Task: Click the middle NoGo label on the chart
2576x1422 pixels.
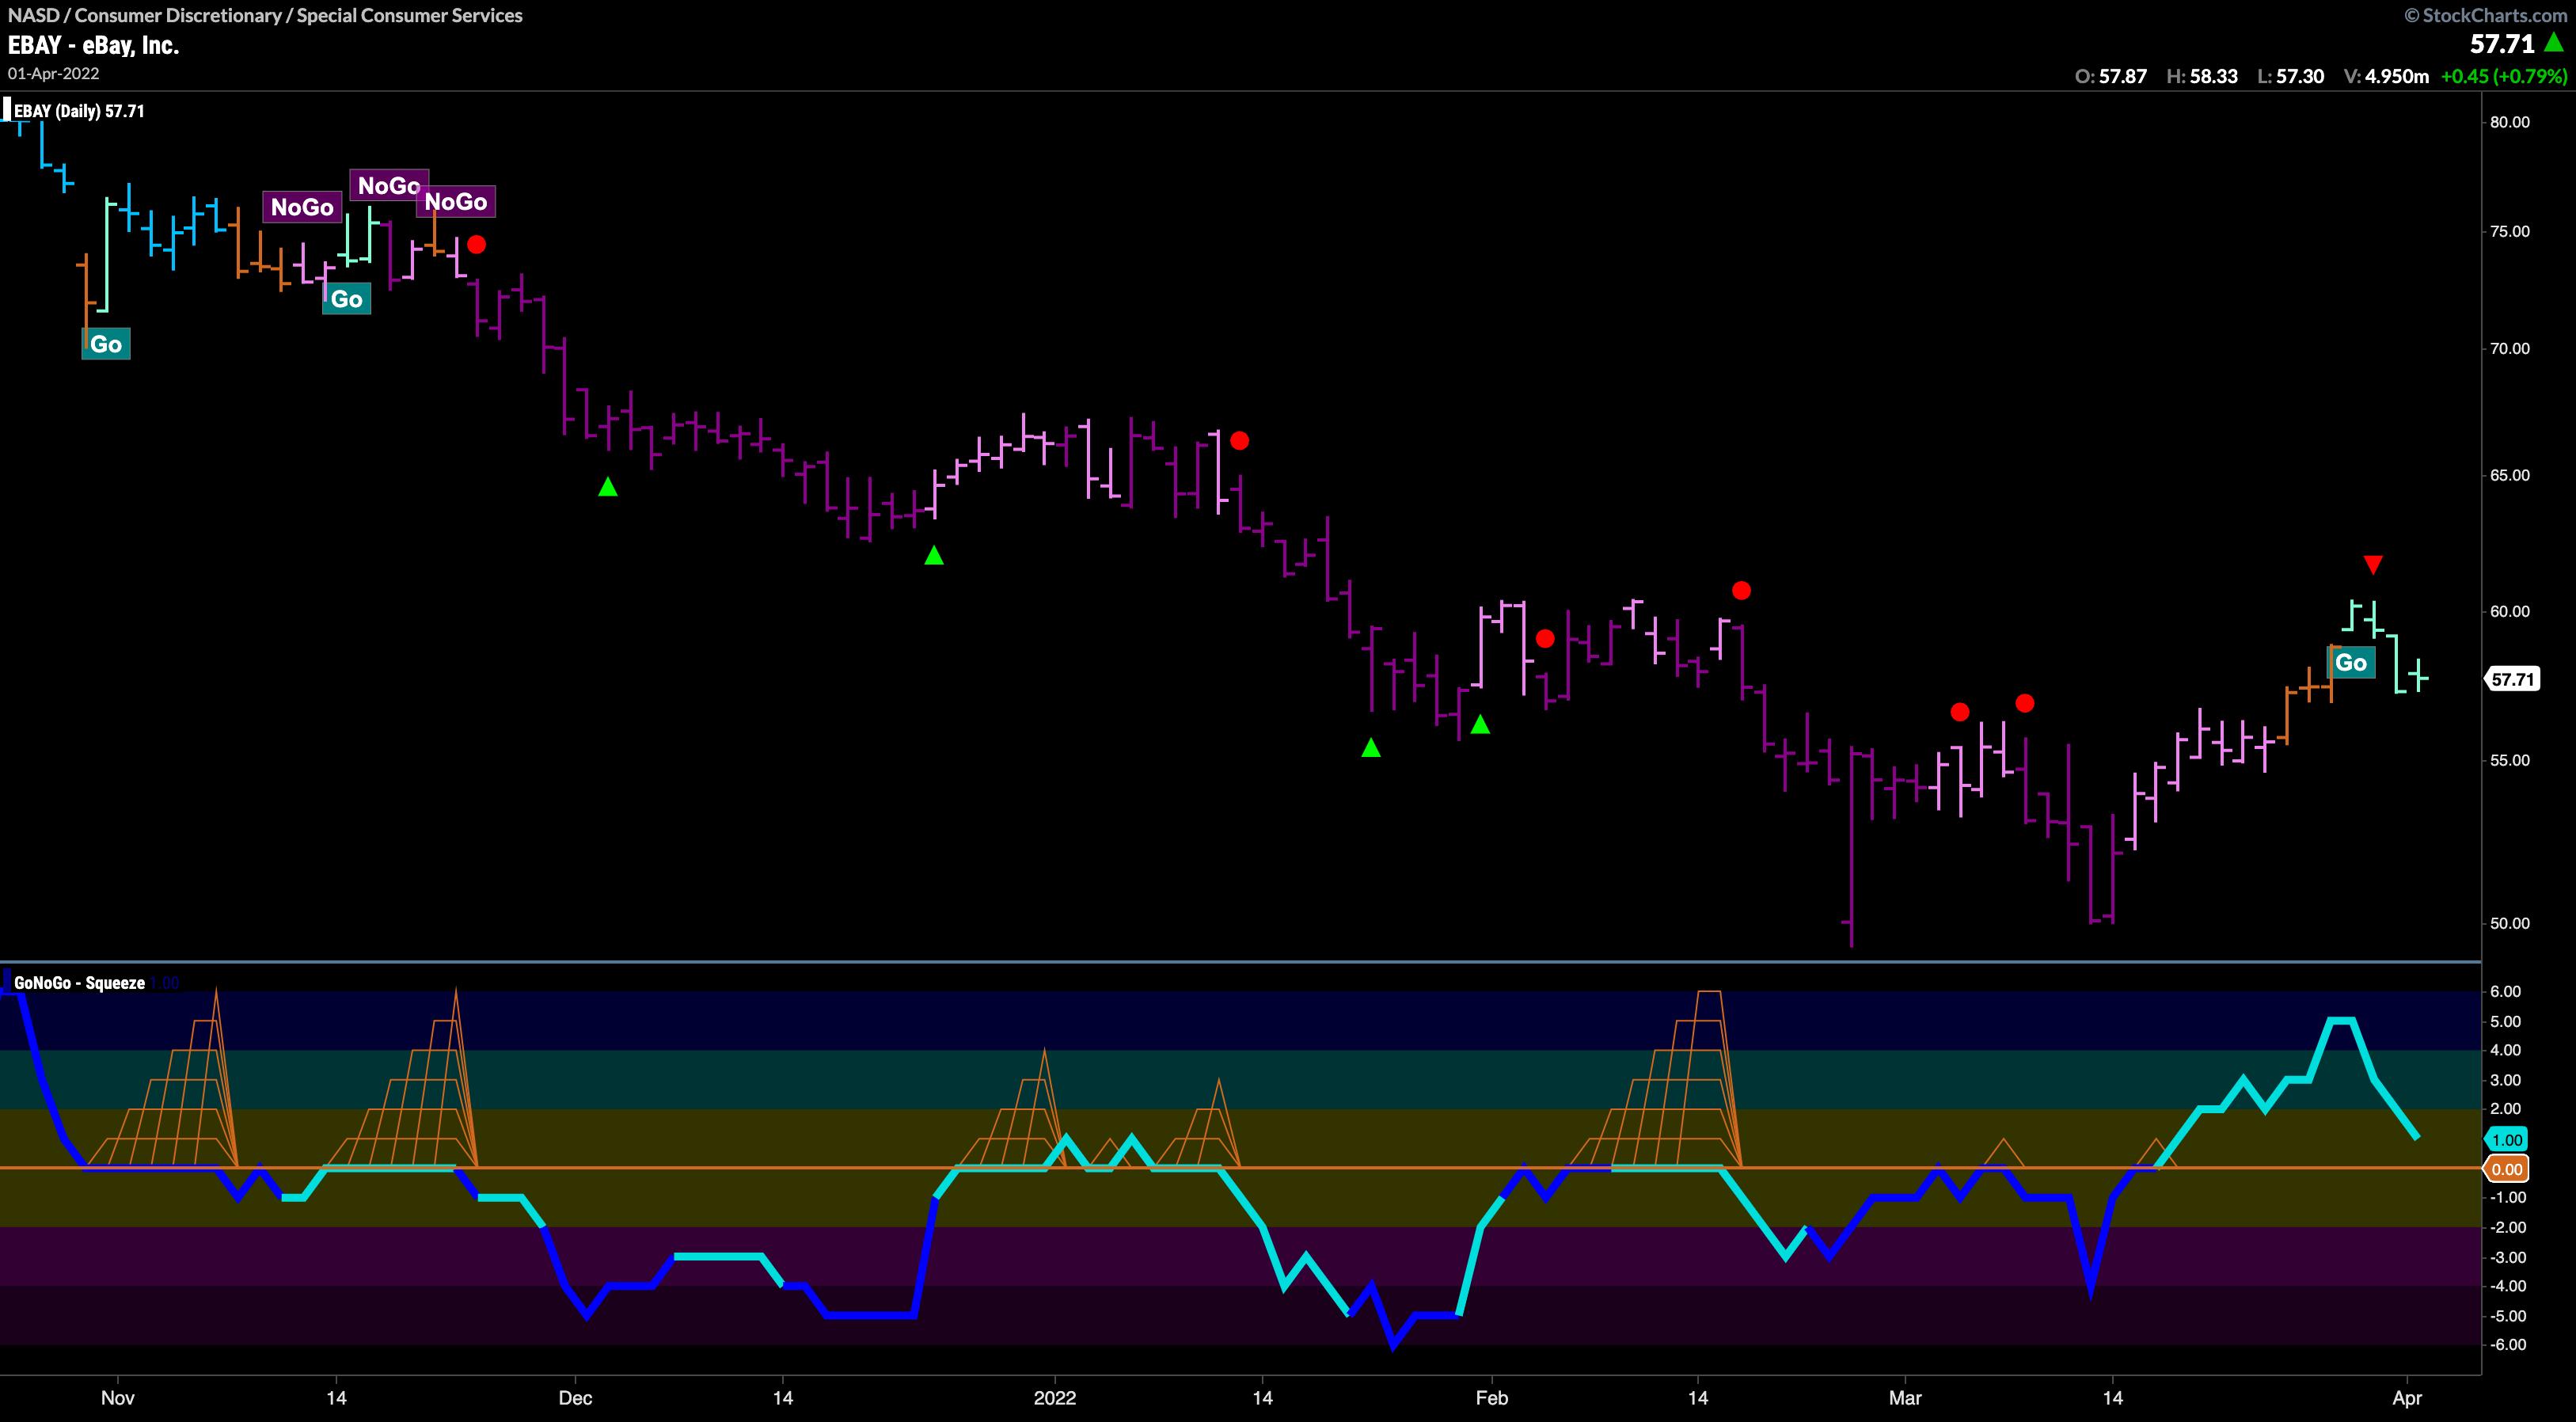Action: point(388,185)
